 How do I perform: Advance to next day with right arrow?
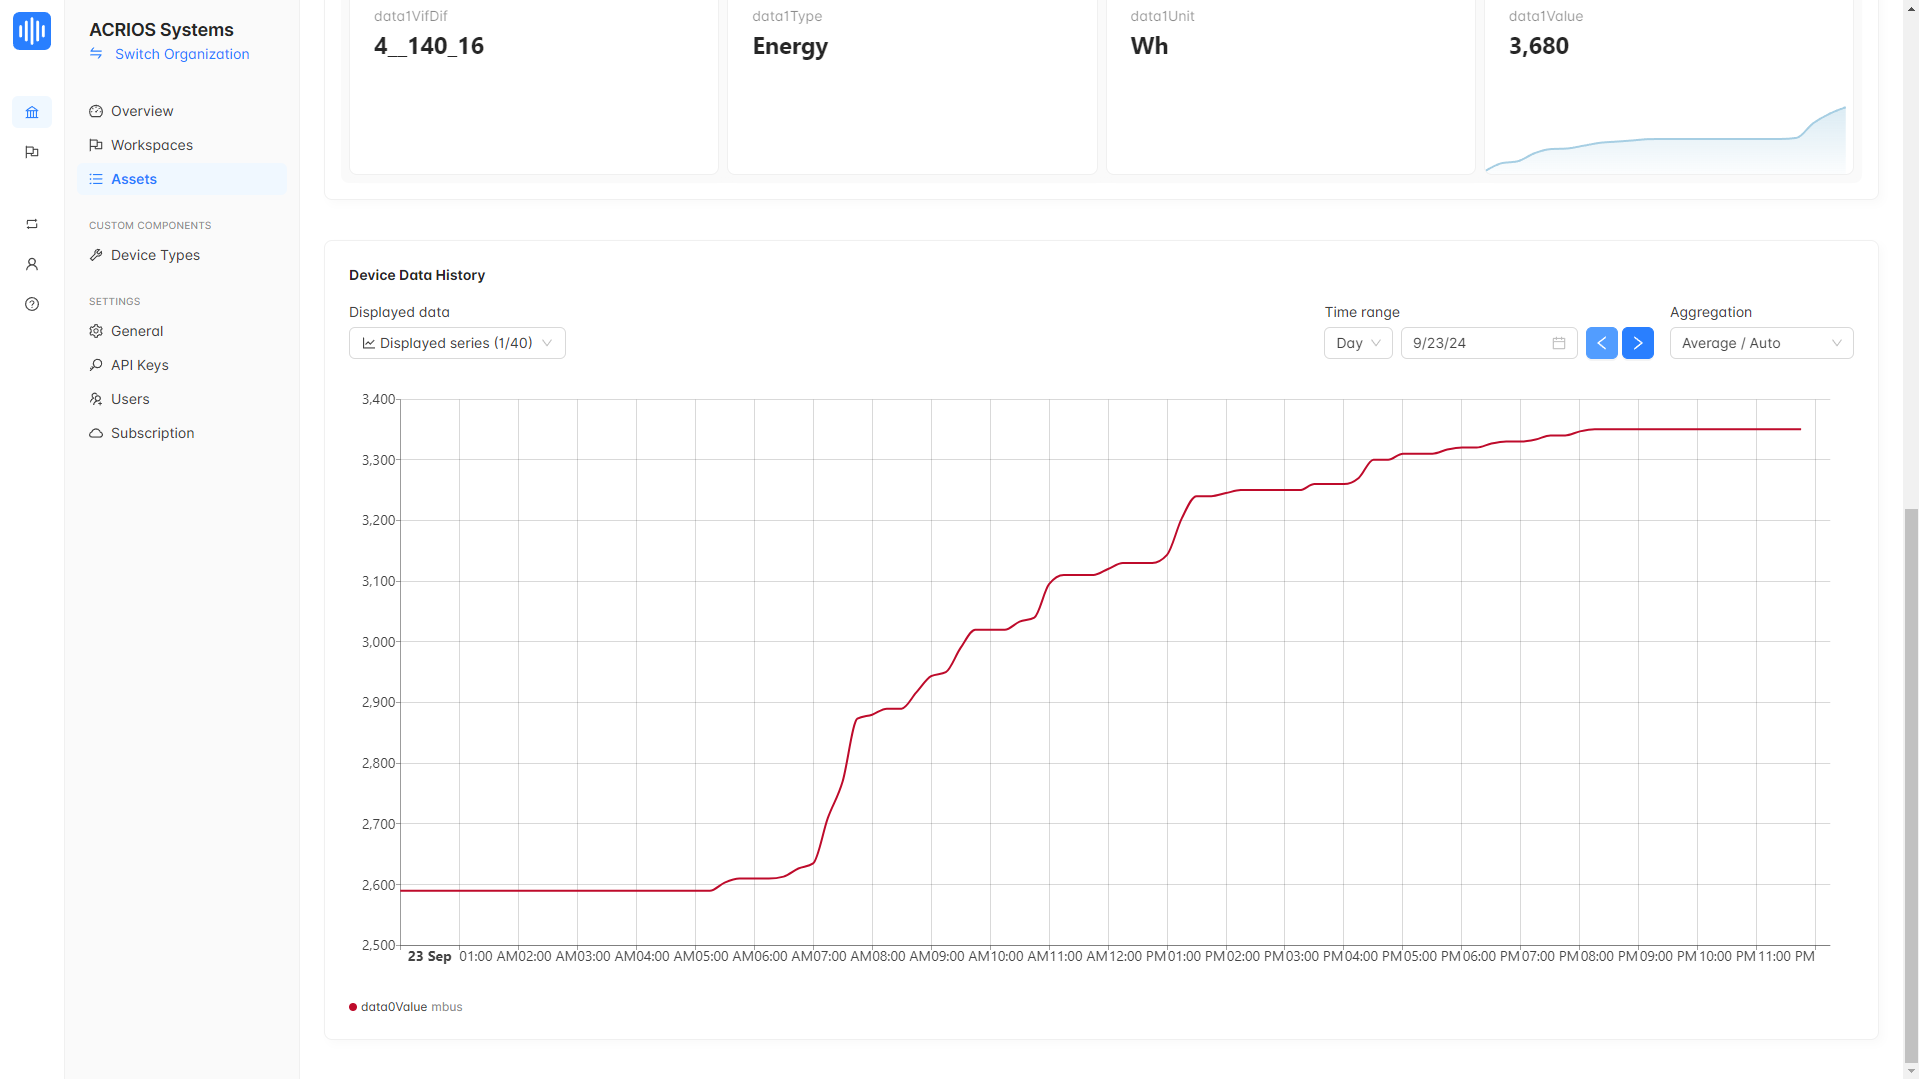(1637, 343)
